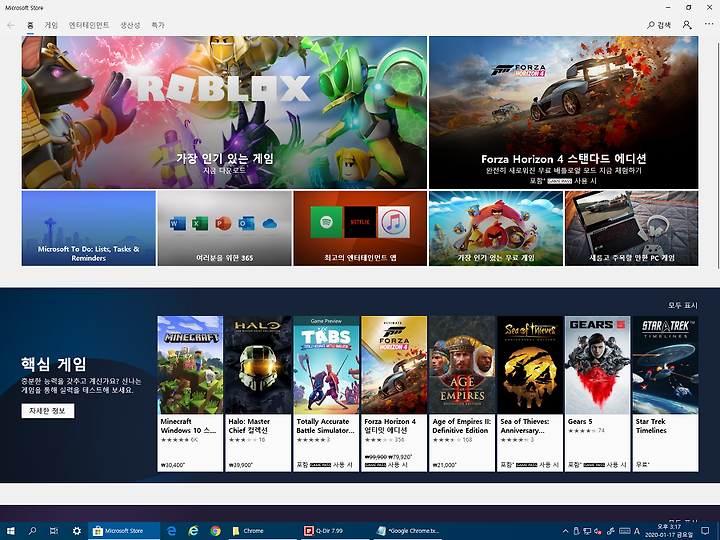720x540 pixels.
Task: Expand the system tray hidden icons arrow
Action: [565, 531]
